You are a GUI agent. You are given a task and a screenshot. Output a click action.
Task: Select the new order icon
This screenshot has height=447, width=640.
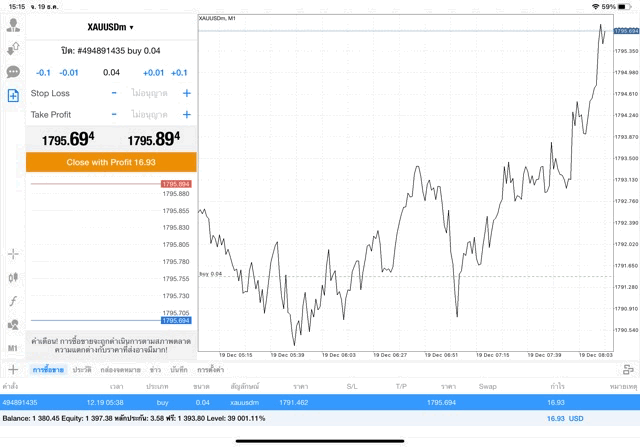(x=13, y=96)
